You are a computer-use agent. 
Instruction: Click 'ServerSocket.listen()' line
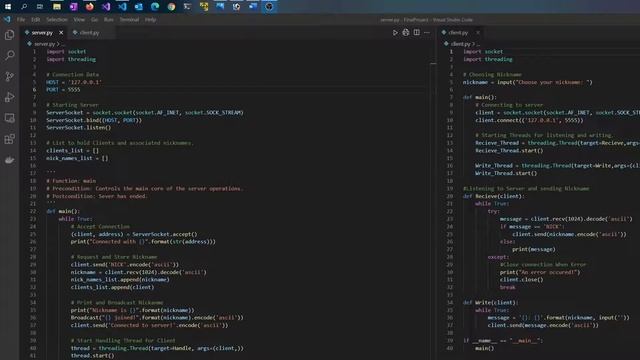pyautogui.click(x=78, y=128)
